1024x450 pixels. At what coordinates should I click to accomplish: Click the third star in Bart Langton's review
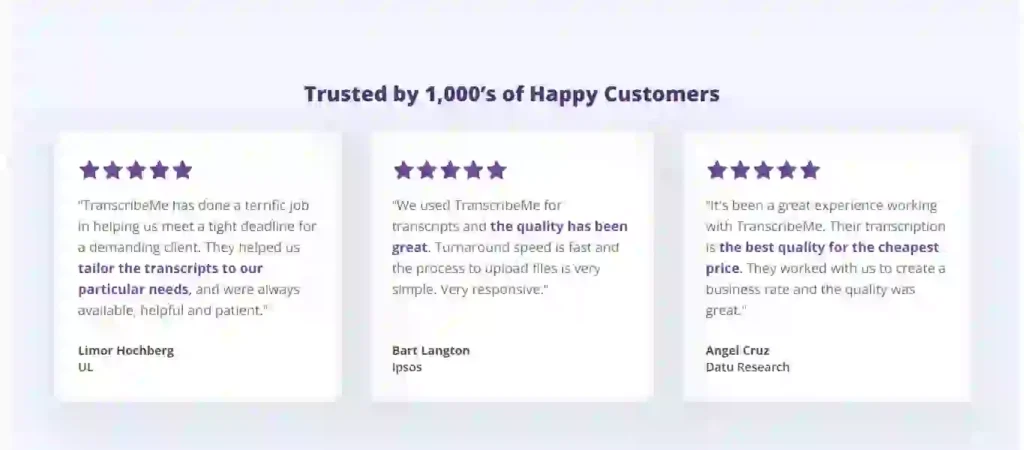(x=450, y=170)
